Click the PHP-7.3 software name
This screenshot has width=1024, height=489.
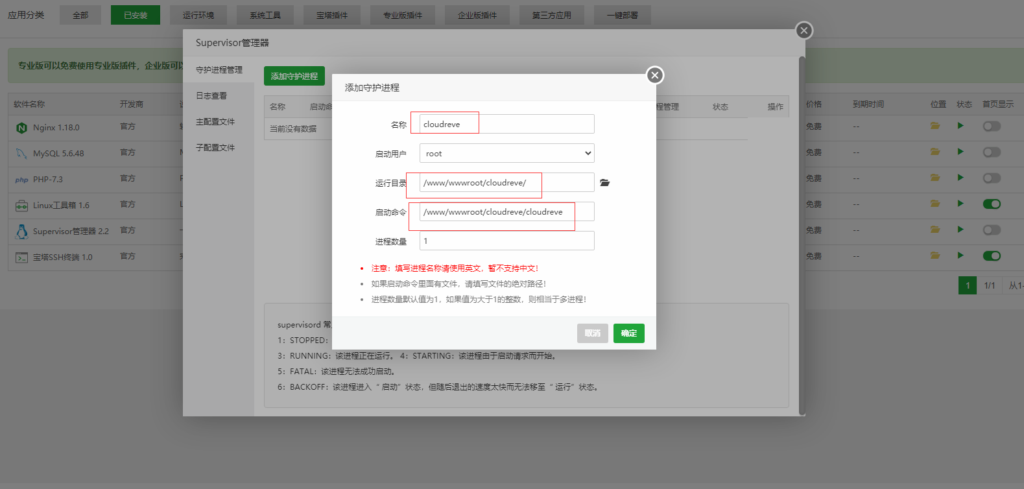pos(48,179)
